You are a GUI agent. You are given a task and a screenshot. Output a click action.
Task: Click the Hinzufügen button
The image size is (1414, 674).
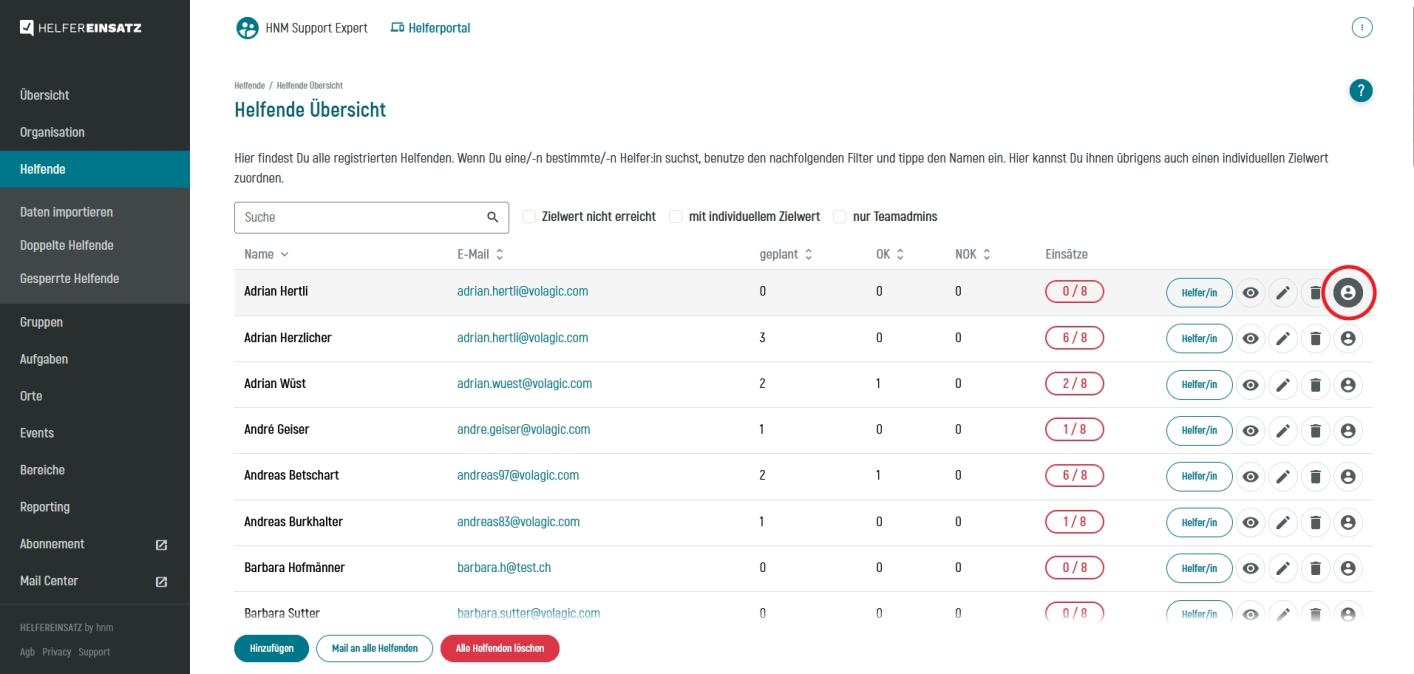[x=272, y=648]
